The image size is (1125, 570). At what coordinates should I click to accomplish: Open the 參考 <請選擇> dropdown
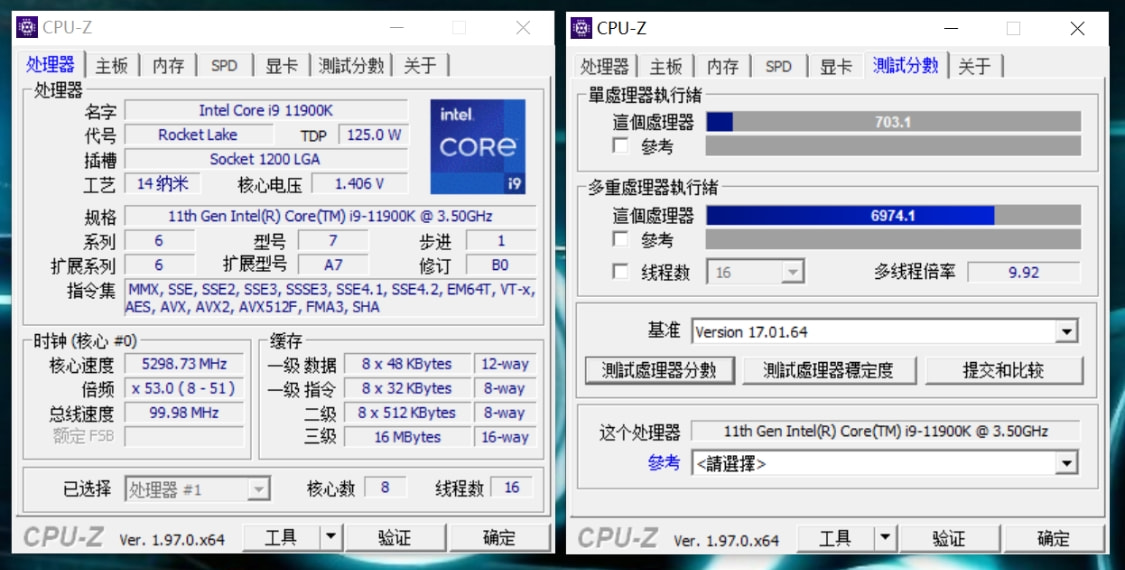pyautogui.click(x=1066, y=463)
